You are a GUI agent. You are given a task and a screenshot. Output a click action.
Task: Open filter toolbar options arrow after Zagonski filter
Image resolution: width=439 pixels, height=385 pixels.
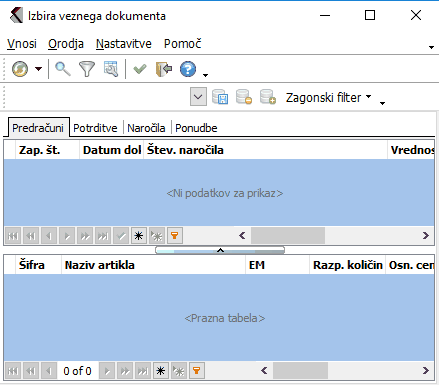pos(383,103)
